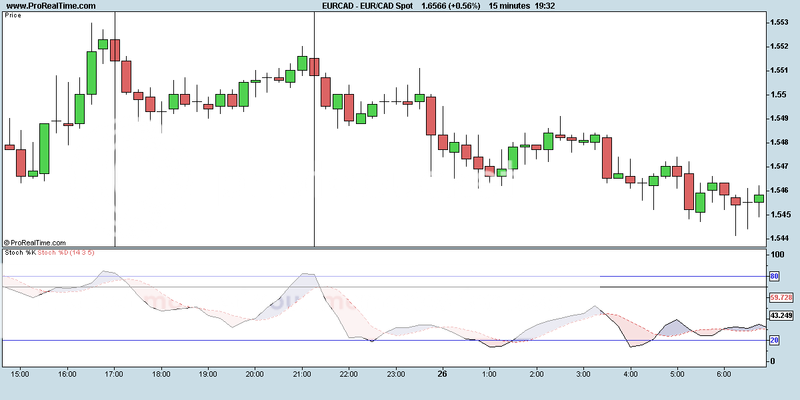Click the 1.544 price axis label
The image size is (800, 400).
tap(779, 238)
